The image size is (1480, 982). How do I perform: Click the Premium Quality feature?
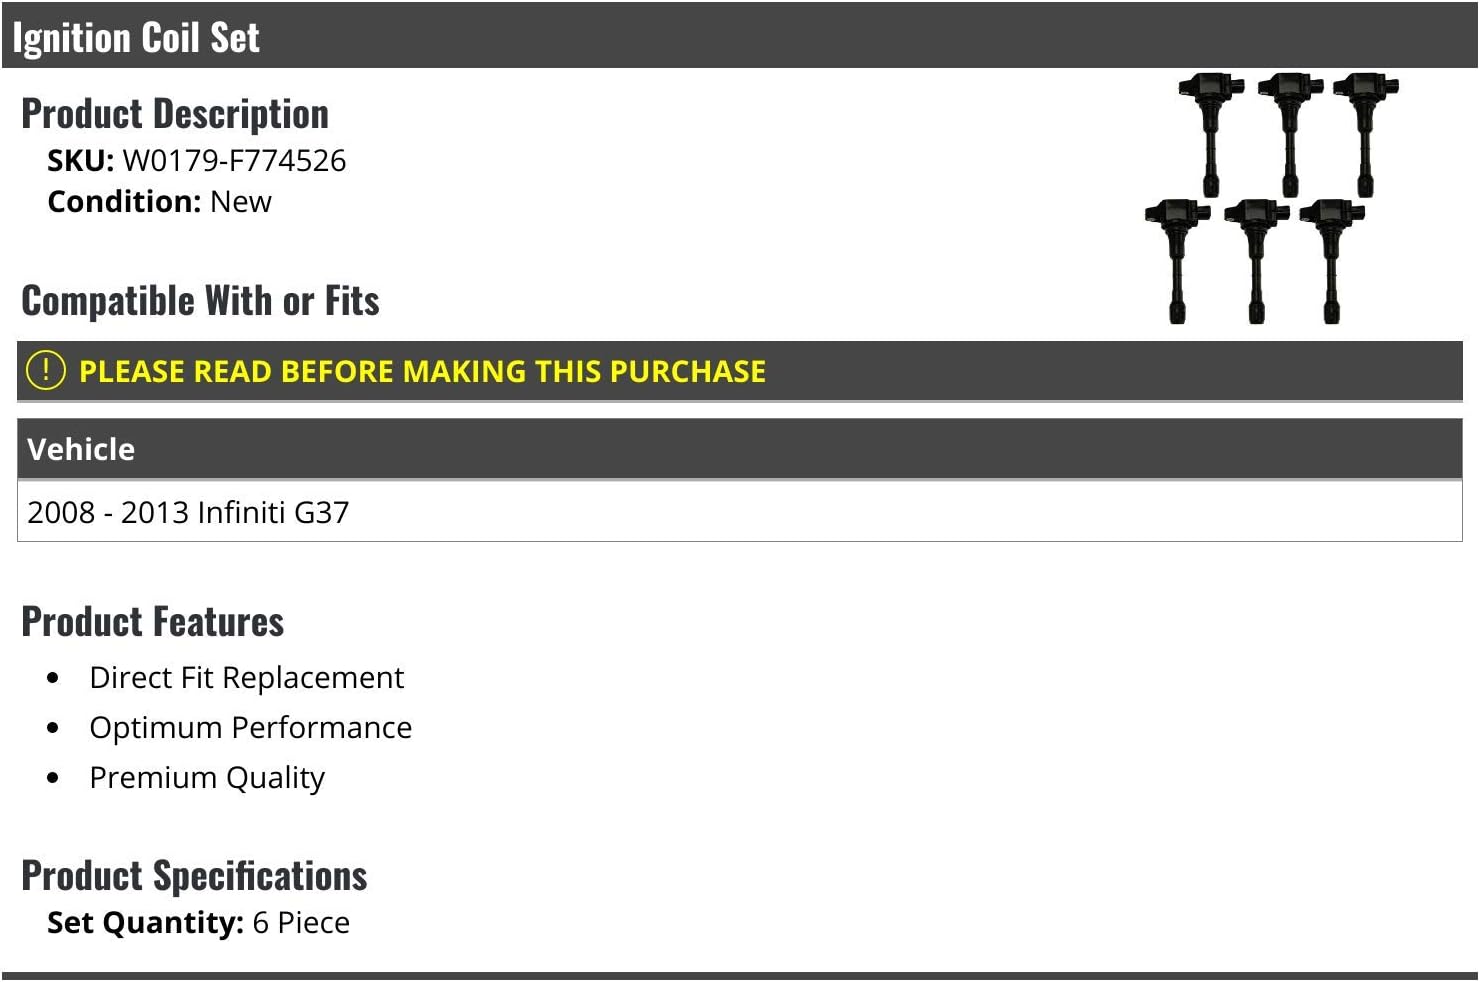pos(207,778)
